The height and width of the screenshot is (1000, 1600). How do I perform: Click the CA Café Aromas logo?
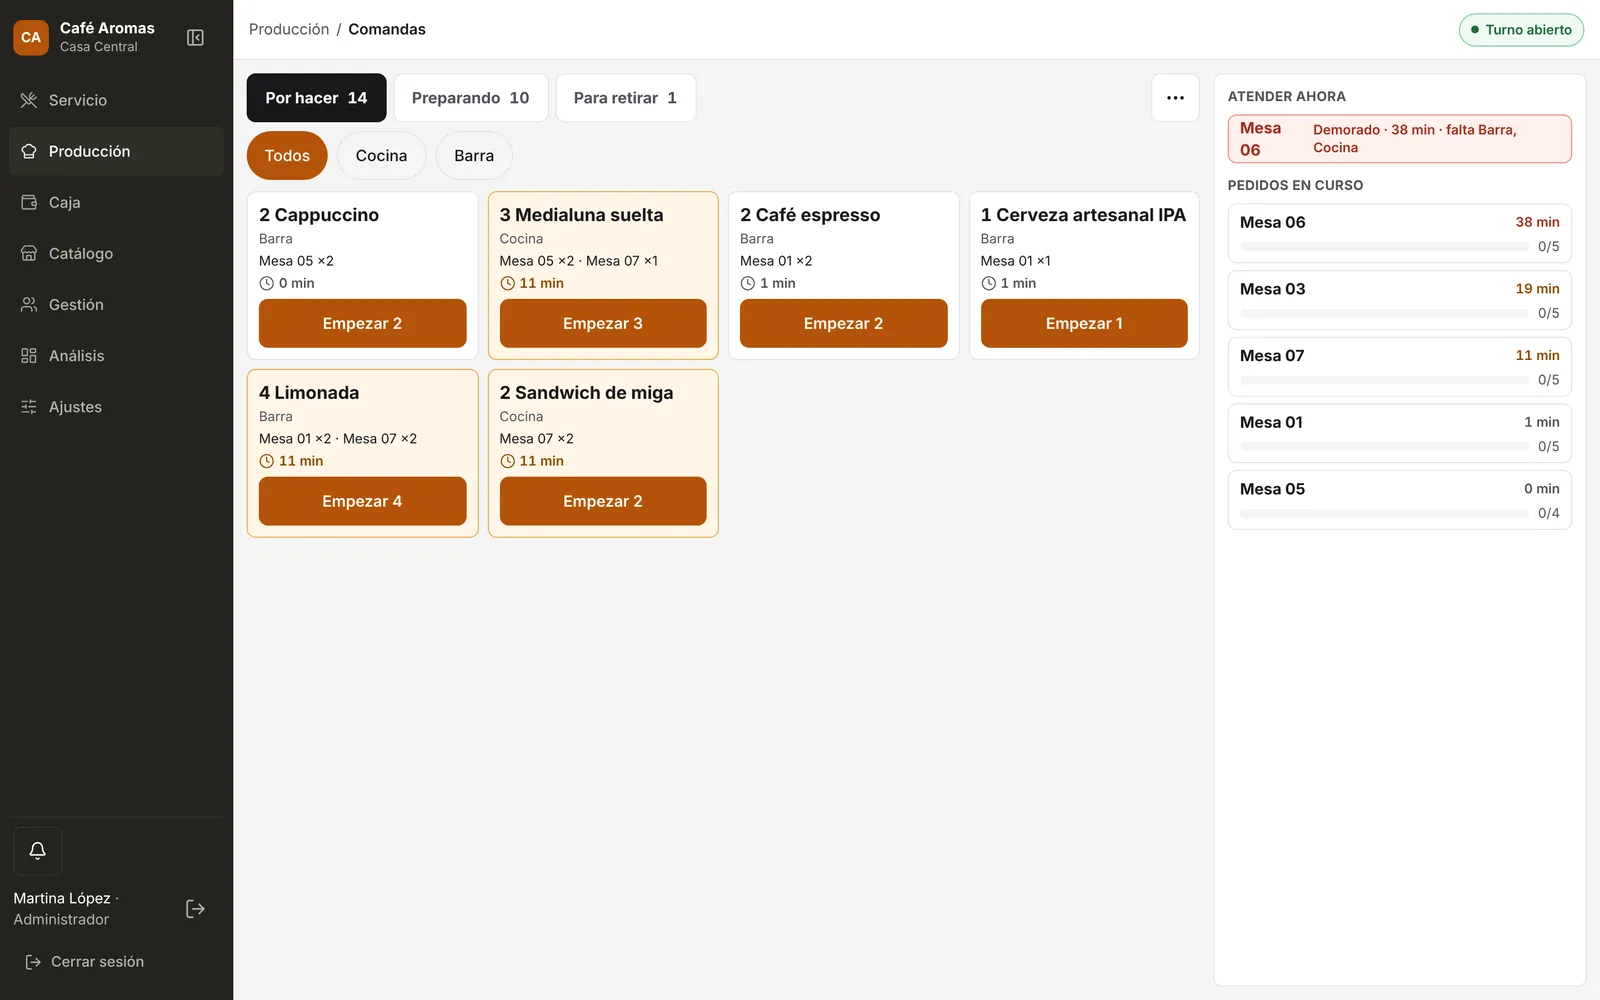pos(31,38)
